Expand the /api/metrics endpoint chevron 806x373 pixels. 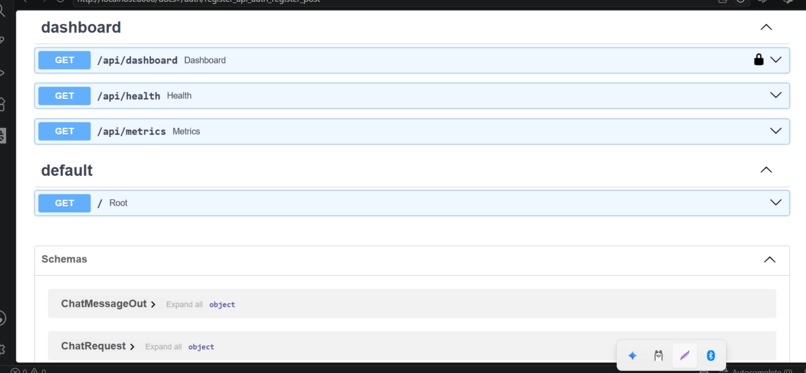click(x=776, y=131)
